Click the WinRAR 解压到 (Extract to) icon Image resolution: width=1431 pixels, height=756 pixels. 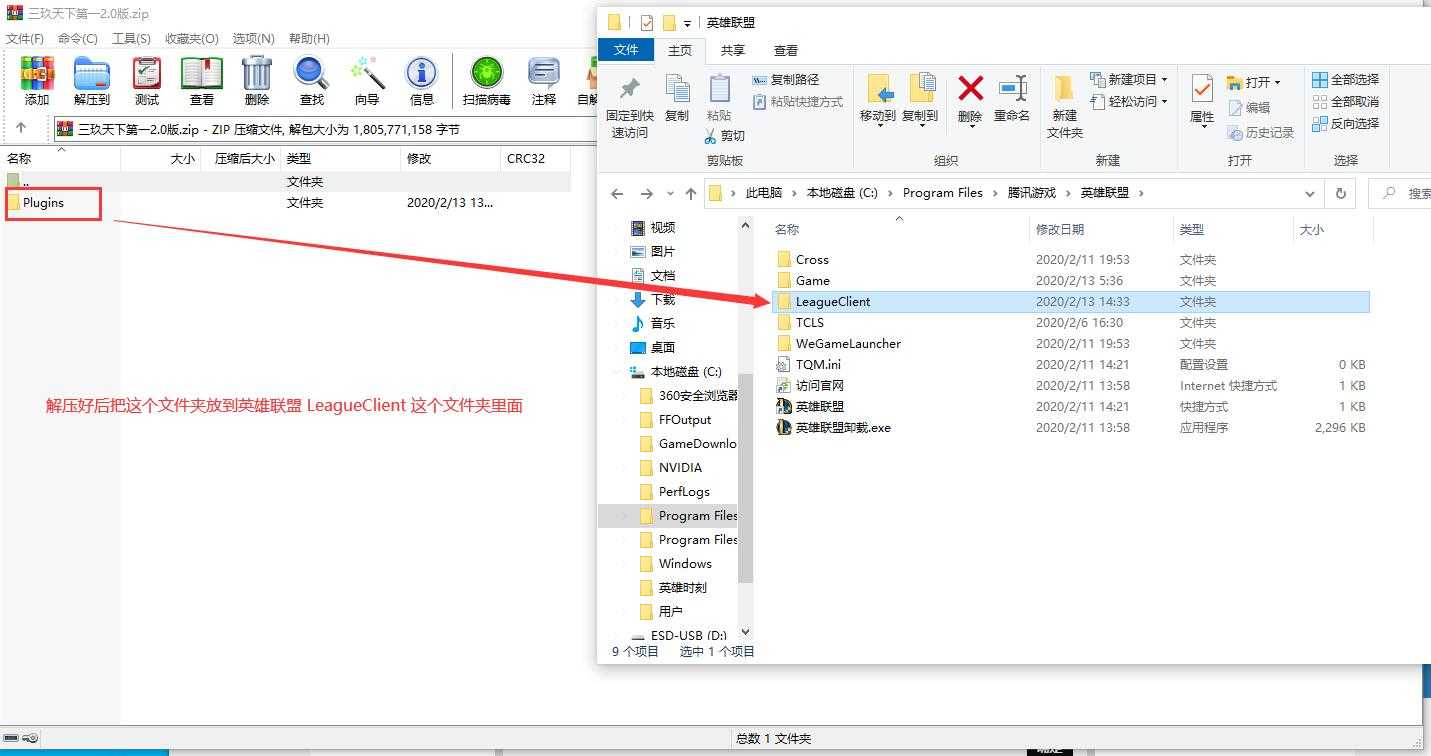[x=92, y=81]
